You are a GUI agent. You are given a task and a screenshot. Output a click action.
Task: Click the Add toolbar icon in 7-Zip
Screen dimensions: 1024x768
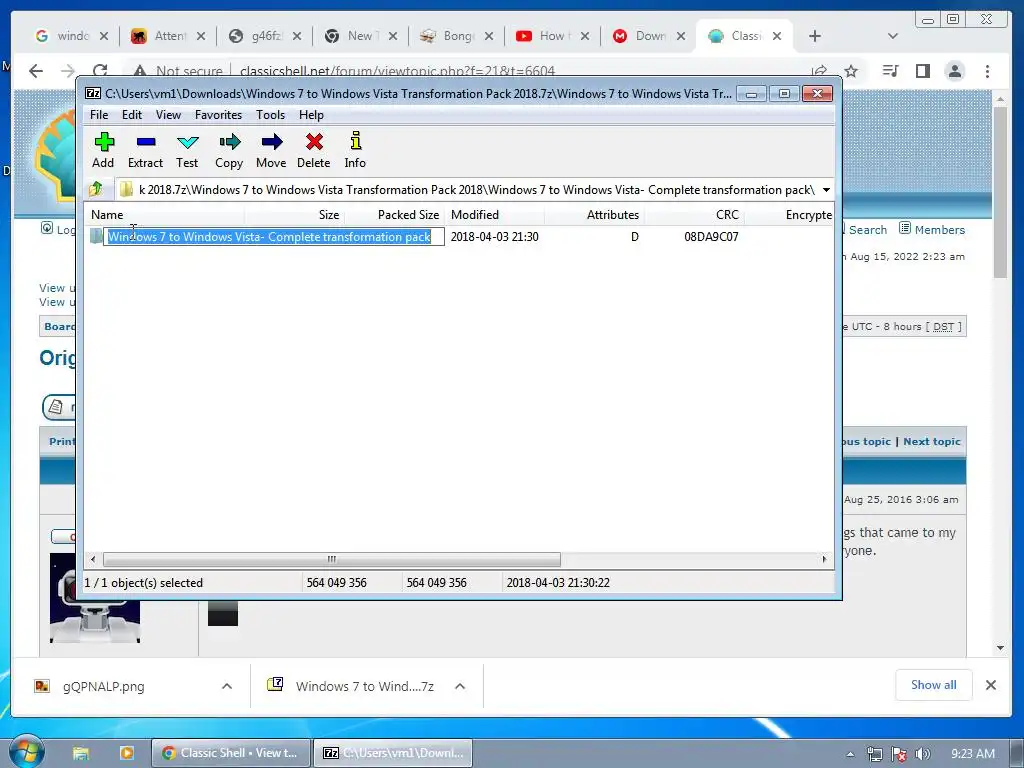103,150
